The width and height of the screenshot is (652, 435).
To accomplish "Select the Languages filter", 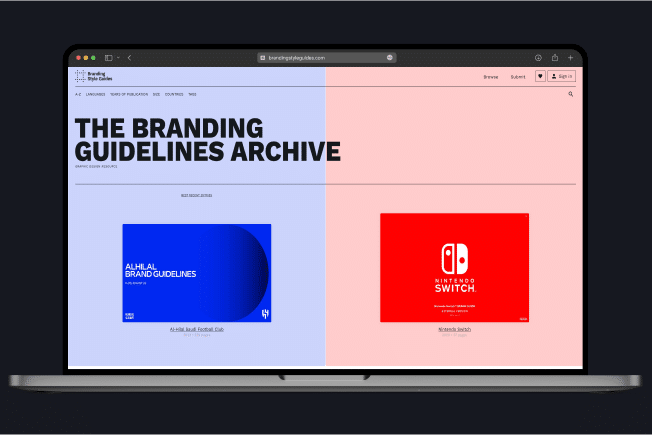I will point(95,94).
